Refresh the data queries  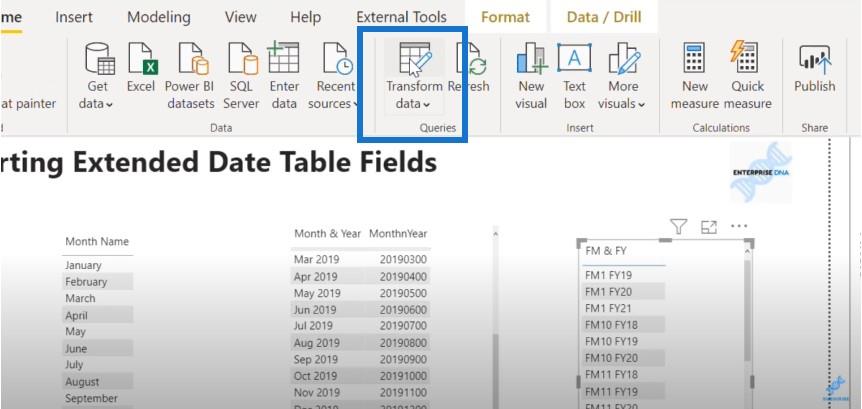pos(471,68)
